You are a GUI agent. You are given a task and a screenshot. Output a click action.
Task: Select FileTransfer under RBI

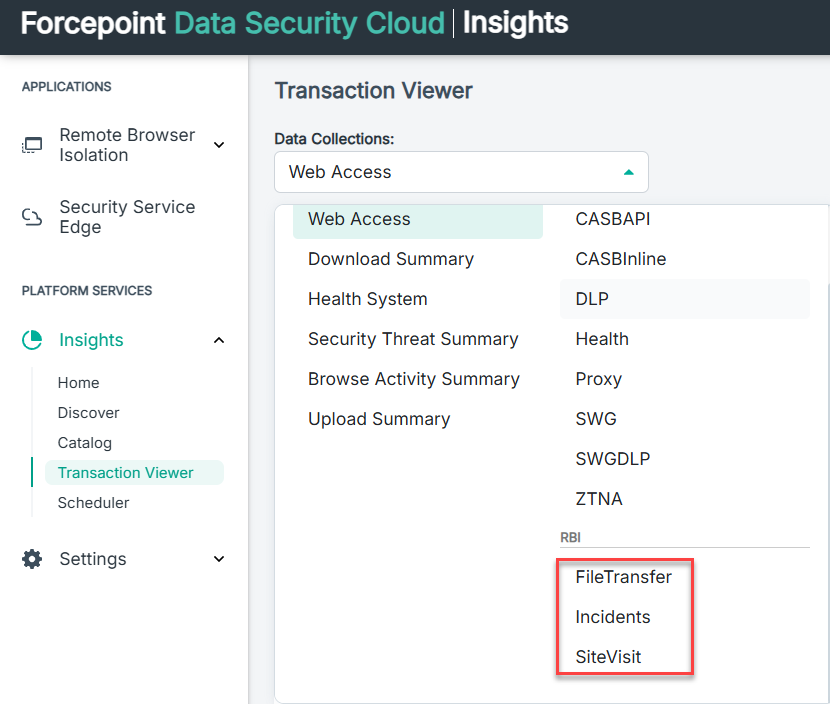coord(623,577)
